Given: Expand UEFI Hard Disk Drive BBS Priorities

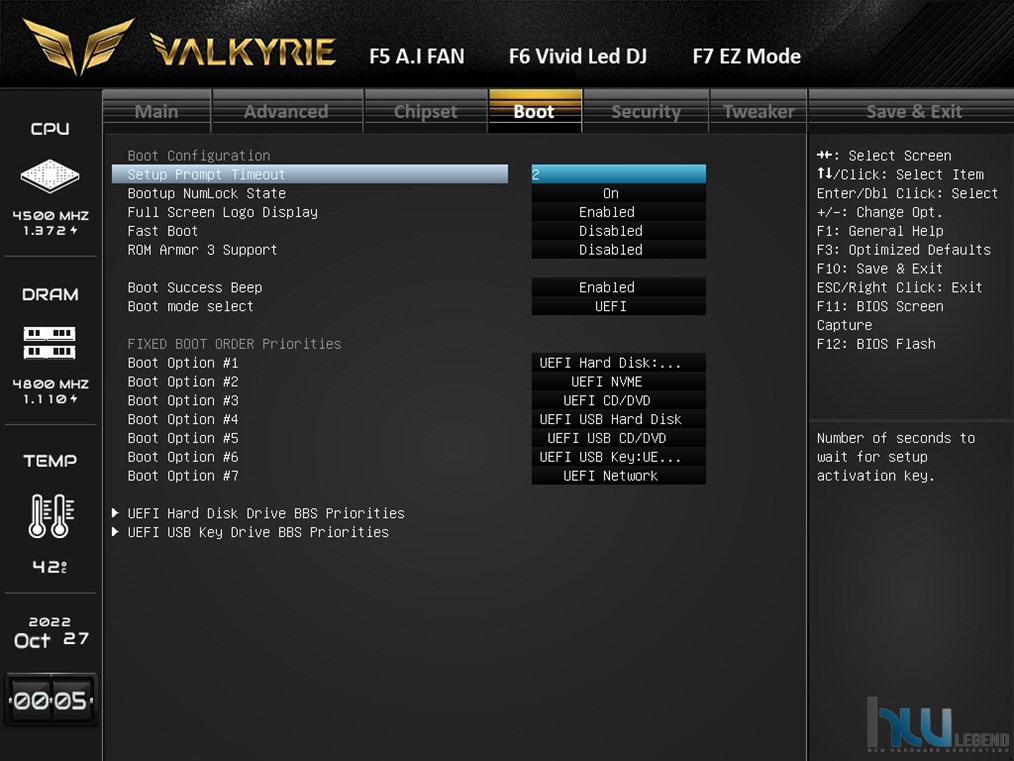Looking at the screenshot, I should pyautogui.click(x=266, y=513).
